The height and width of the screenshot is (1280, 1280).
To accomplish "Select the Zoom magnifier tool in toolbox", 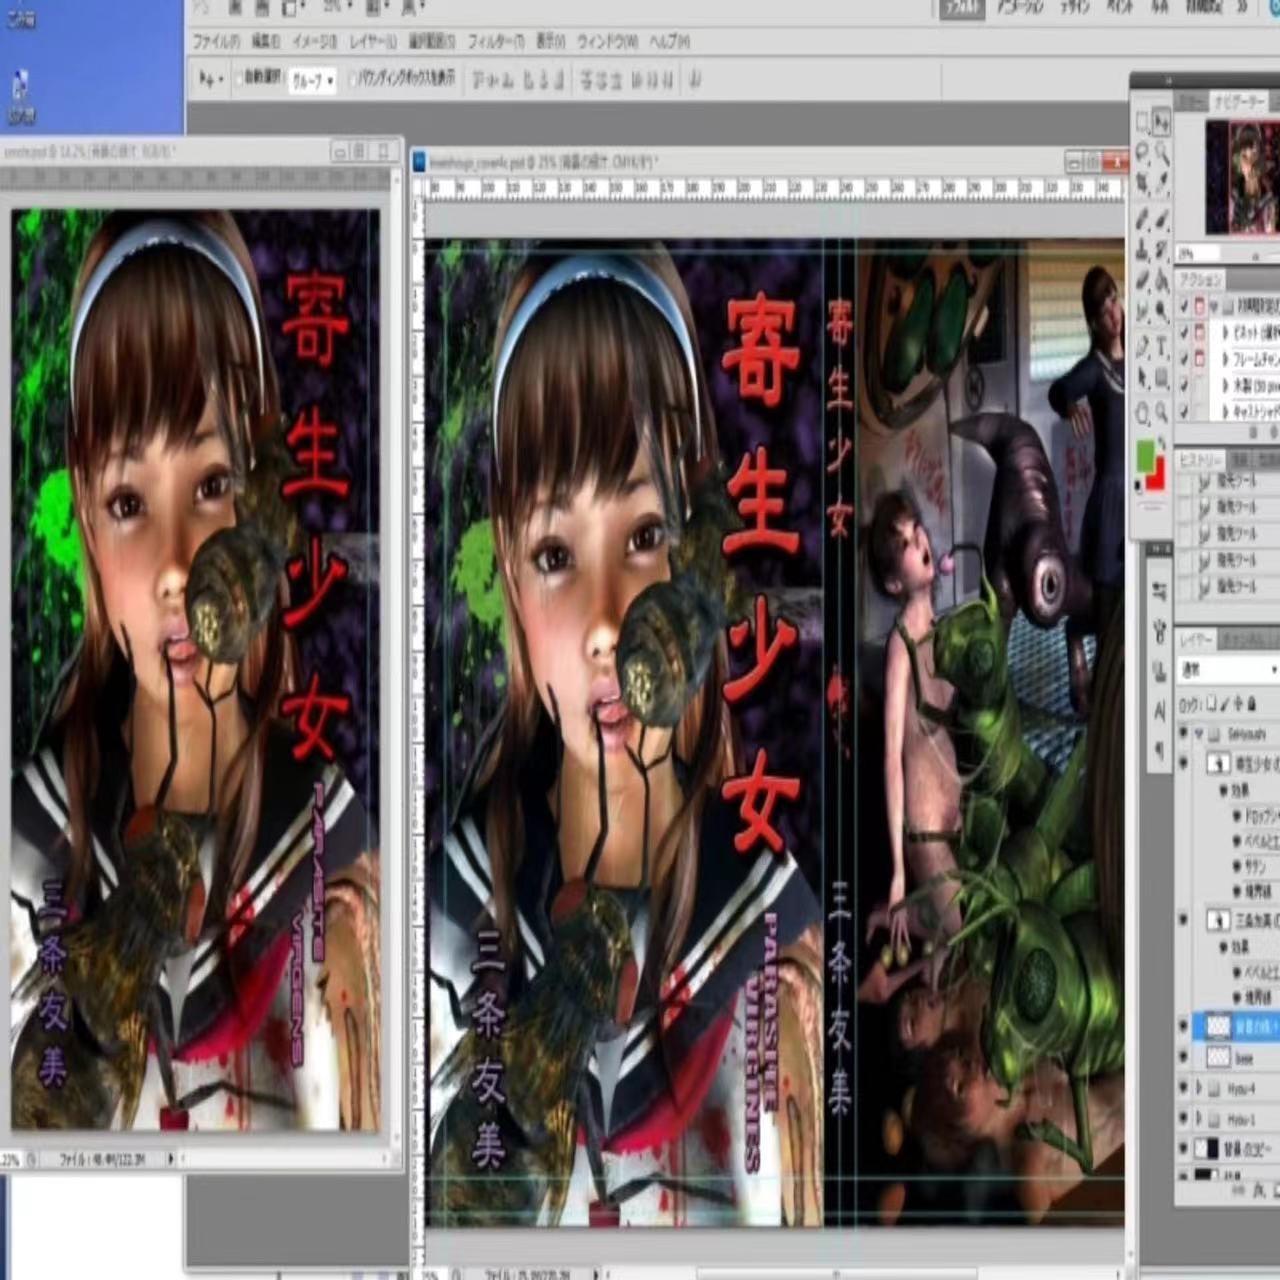I will point(1162,412).
